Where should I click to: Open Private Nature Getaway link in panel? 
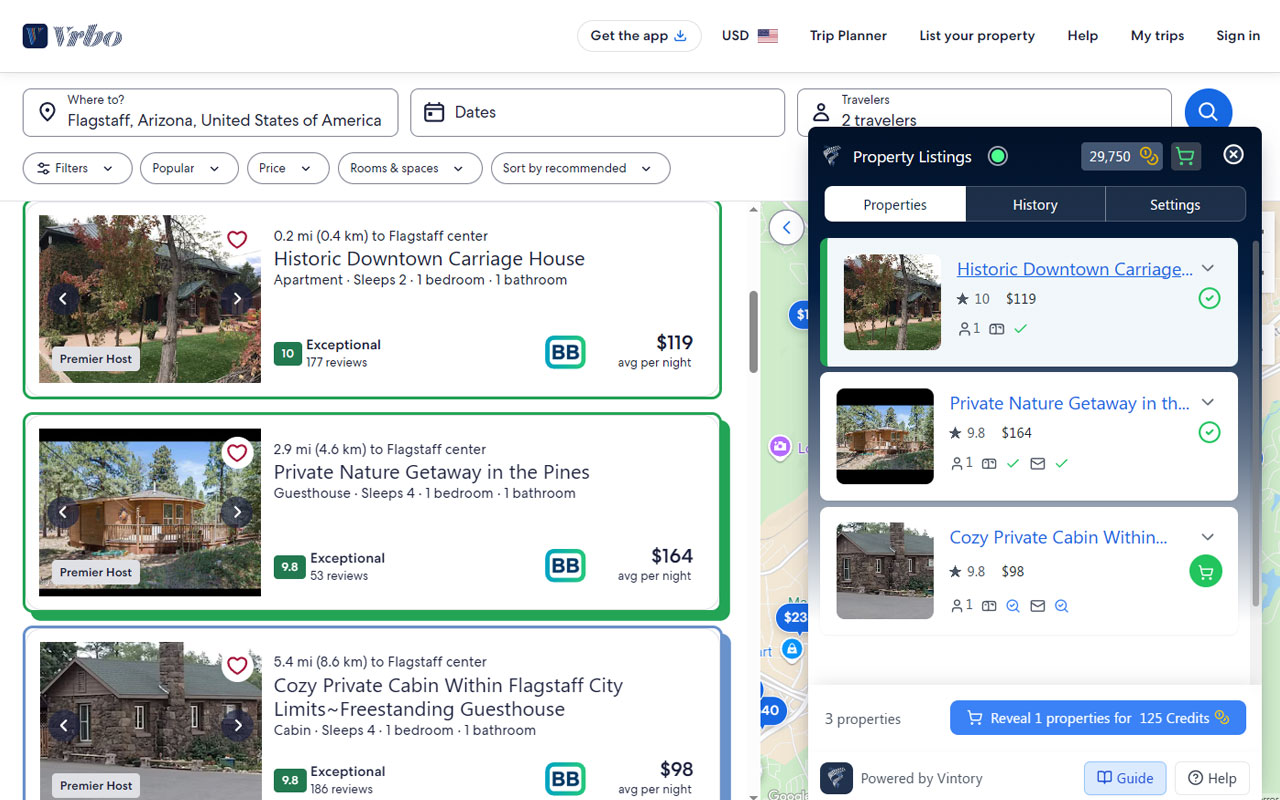point(1069,403)
